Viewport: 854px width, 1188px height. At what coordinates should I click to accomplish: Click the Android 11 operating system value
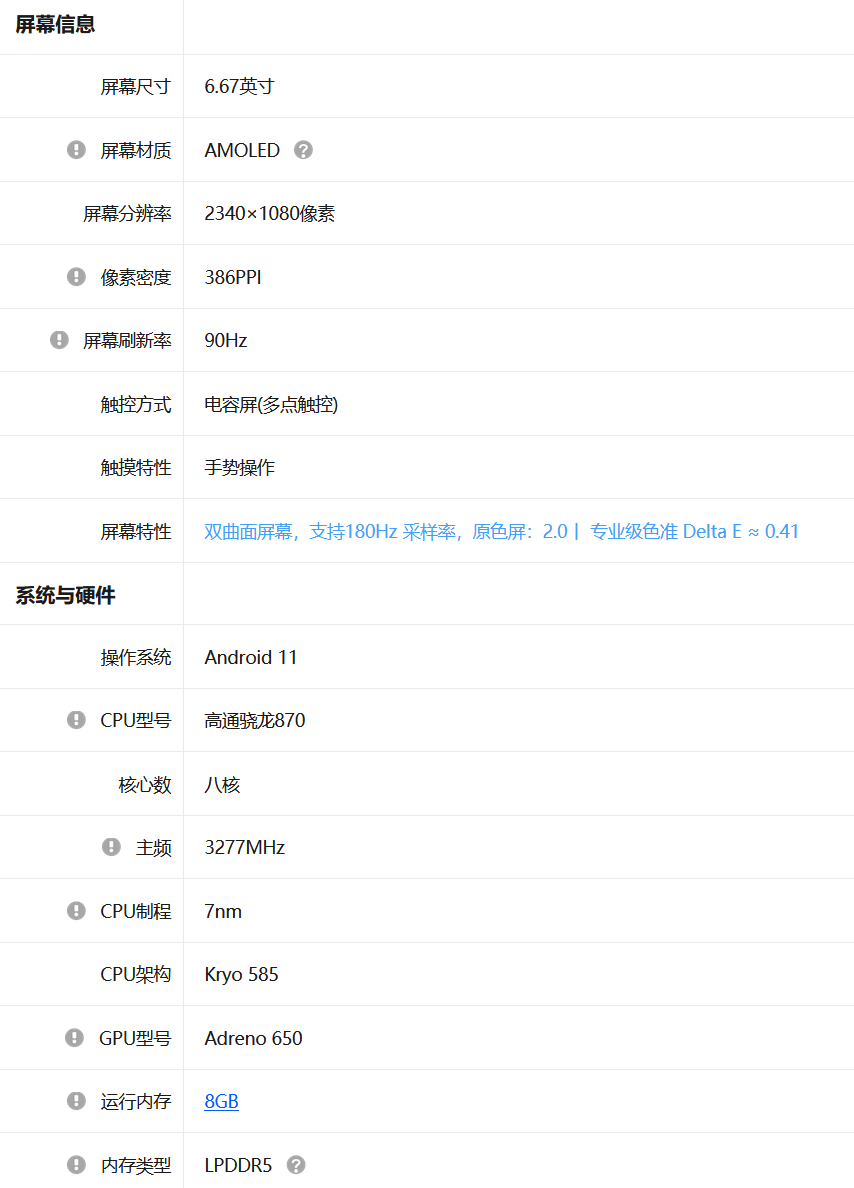point(250,657)
